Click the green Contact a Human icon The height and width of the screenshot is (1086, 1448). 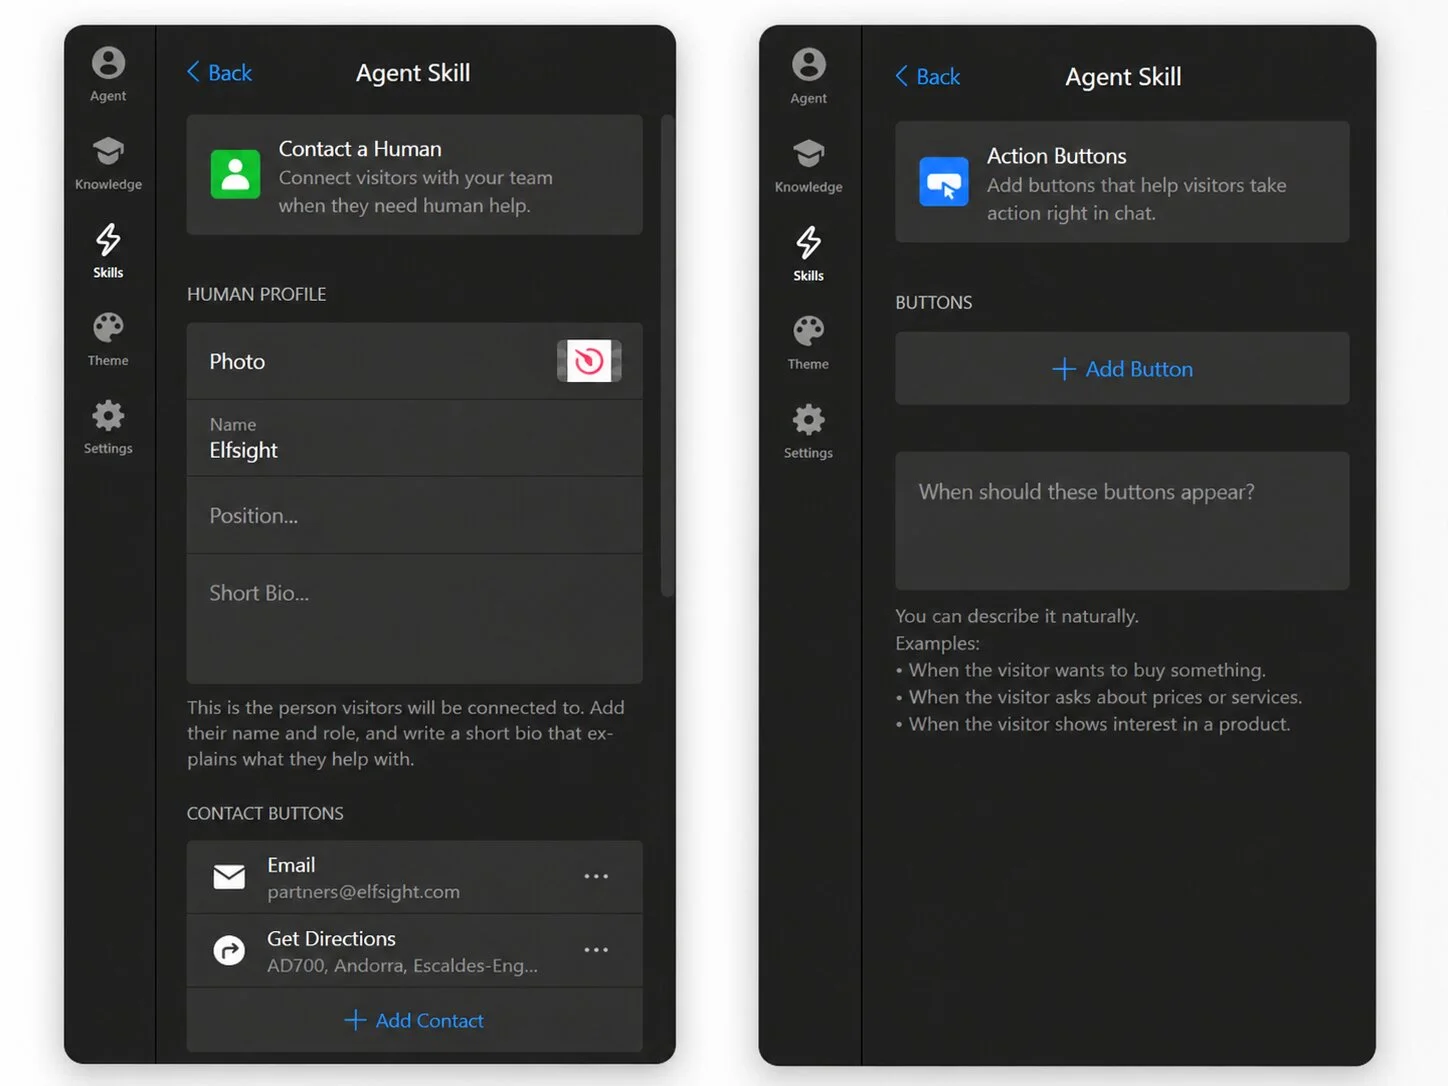(235, 175)
